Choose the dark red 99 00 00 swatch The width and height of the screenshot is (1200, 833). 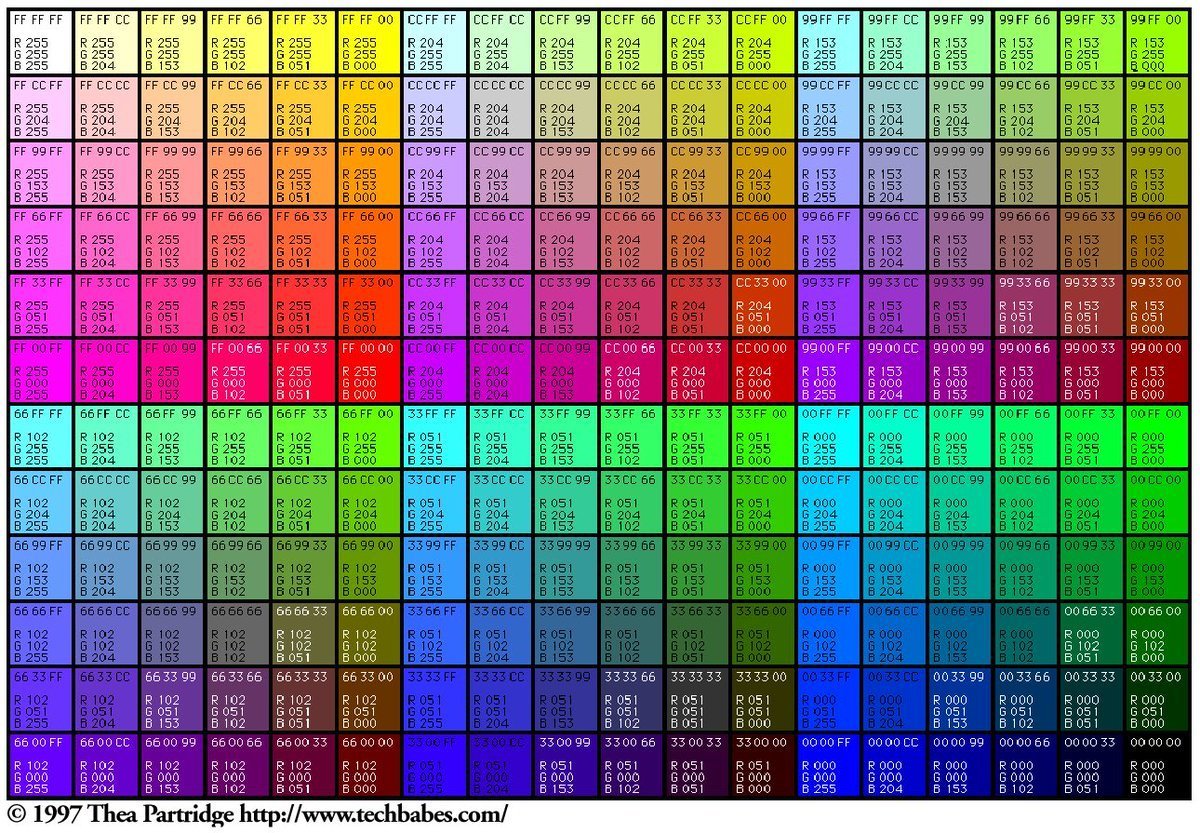[1156, 369]
